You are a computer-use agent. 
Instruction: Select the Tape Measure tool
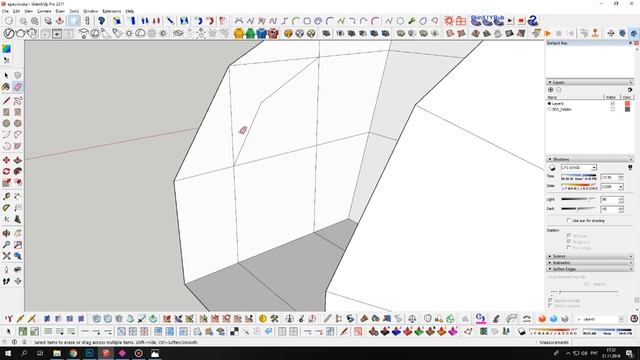point(6,196)
